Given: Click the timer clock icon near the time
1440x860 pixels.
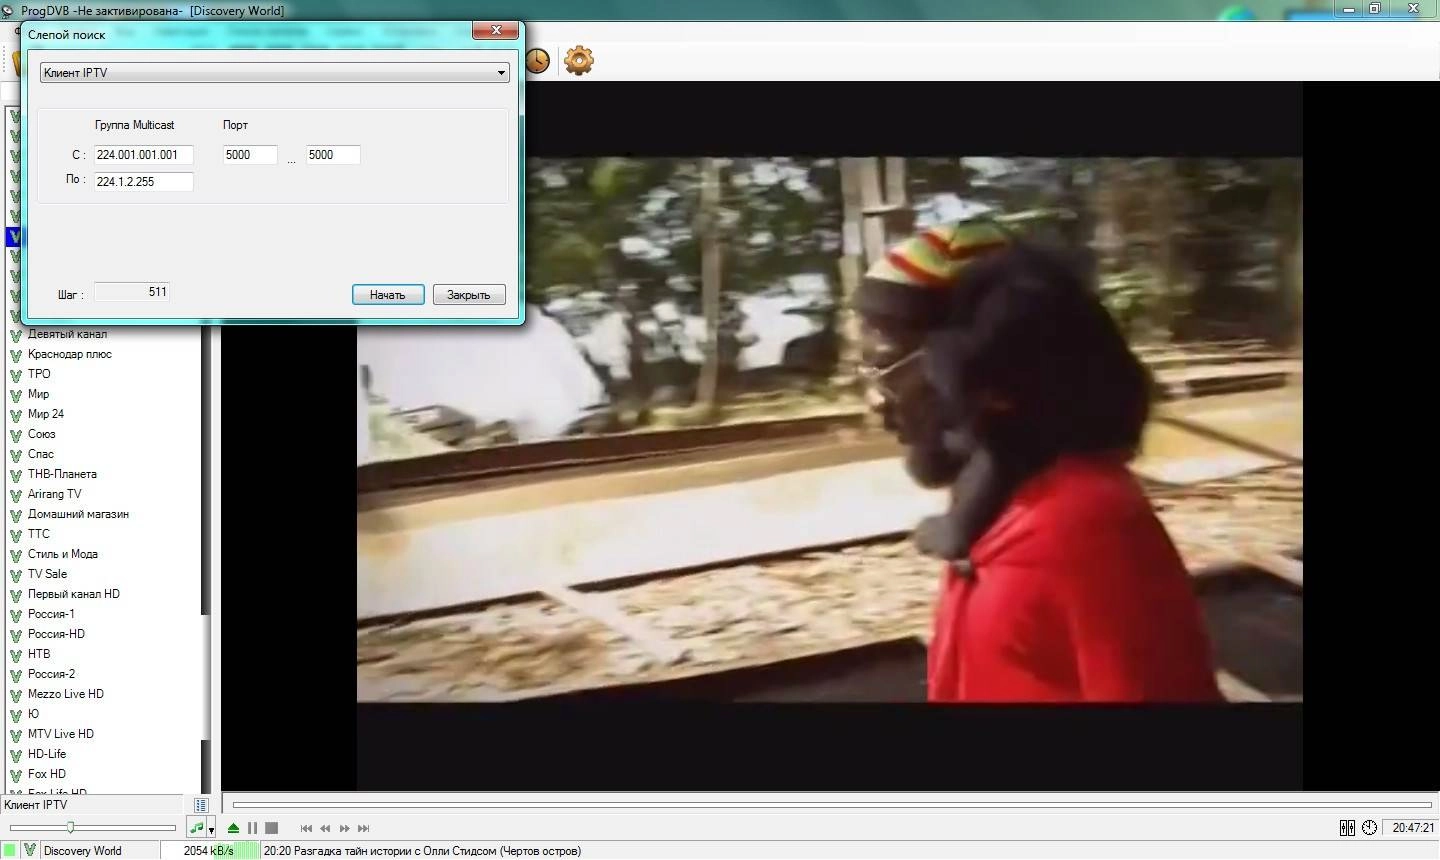Looking at the screenshot, I should point(1370,828).
